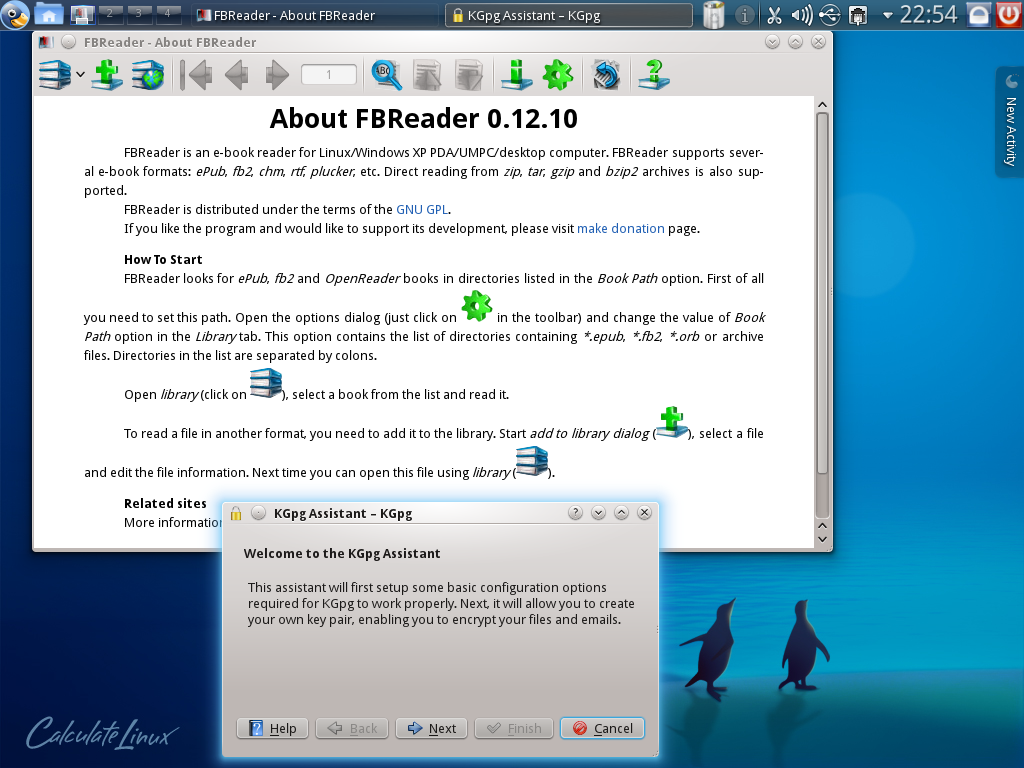Open the FBReader window menu circle button
The height and width of the screenshot is (768, 1024).
[x=68, y=42]
